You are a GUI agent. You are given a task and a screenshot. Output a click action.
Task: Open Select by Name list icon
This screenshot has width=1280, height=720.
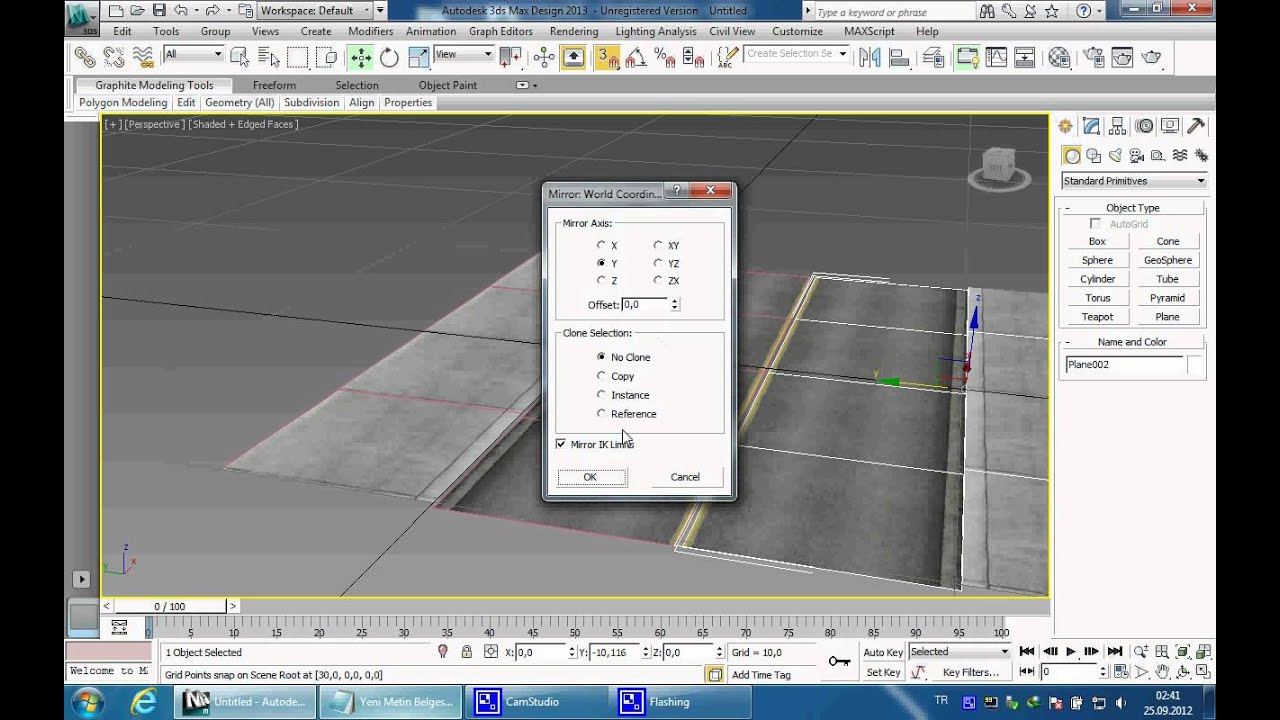(268, 57)
